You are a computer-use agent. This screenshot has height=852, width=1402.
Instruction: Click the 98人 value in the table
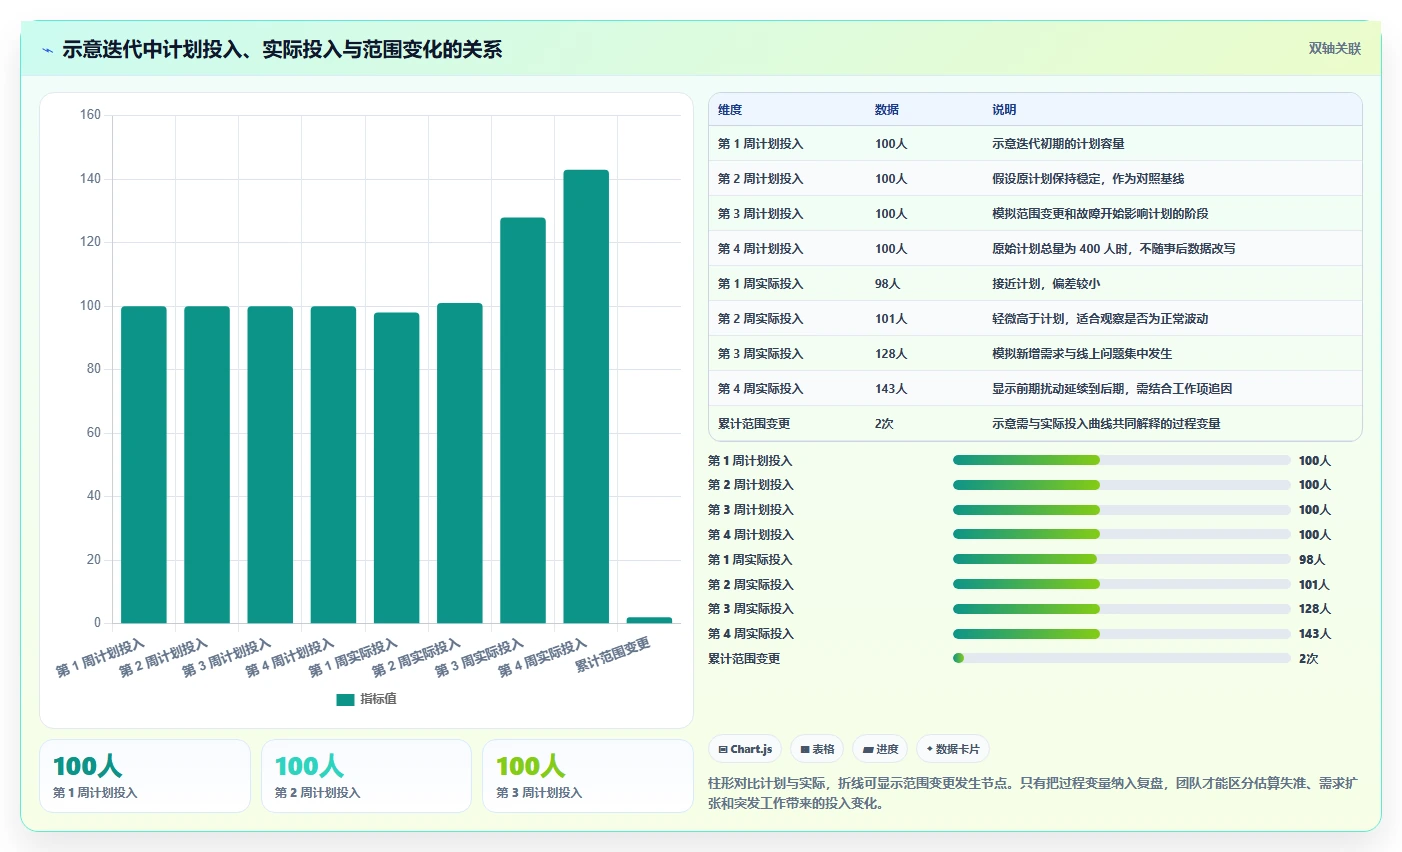(888, 284)
